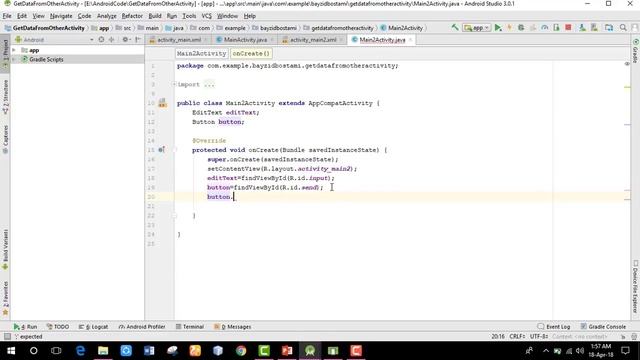
Task: Open the Gradle side panel
Action: point(635,51)
